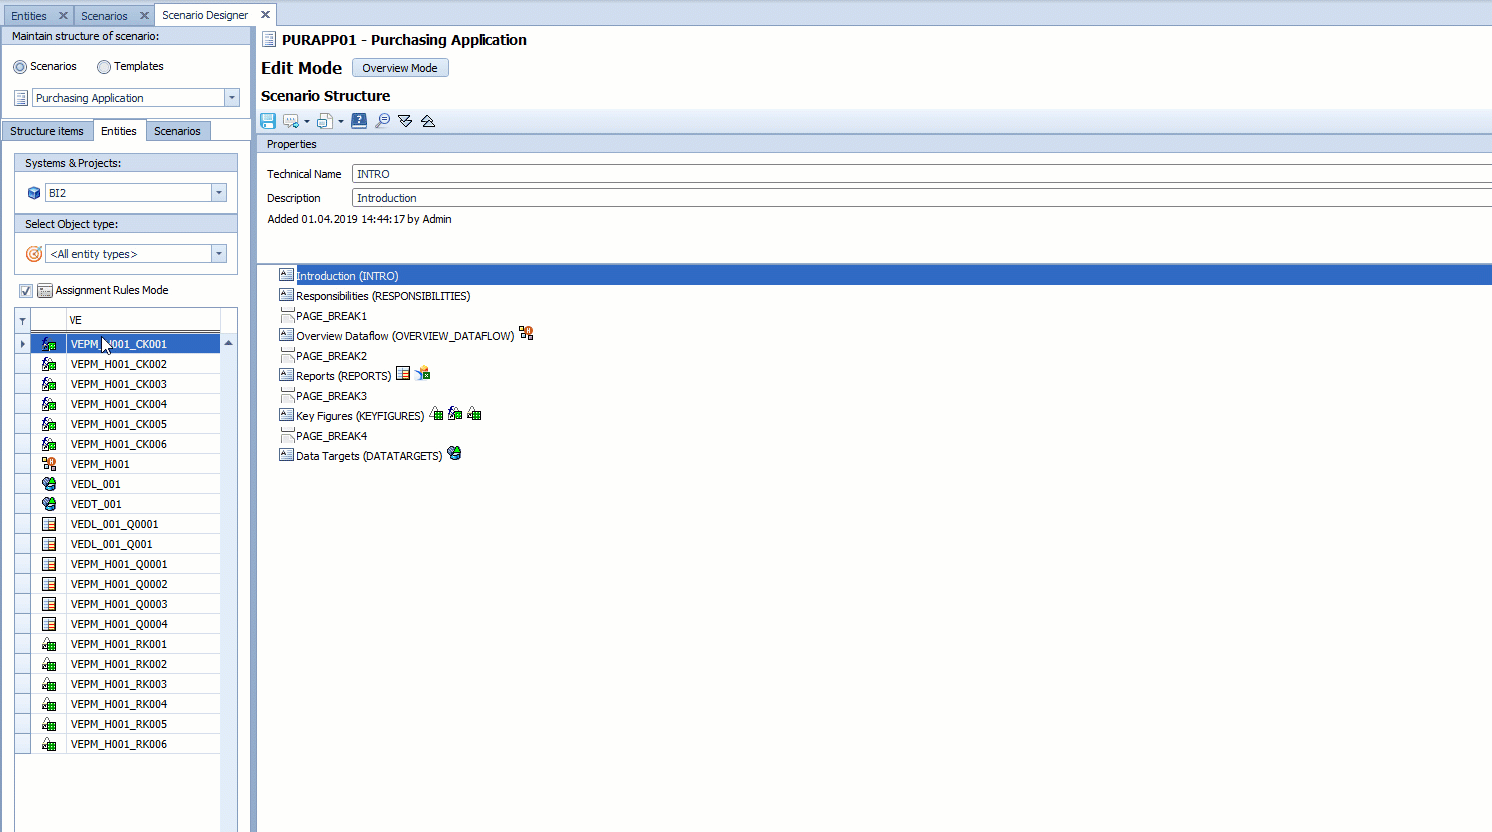Open the entity types dropdown

[219, 253]
